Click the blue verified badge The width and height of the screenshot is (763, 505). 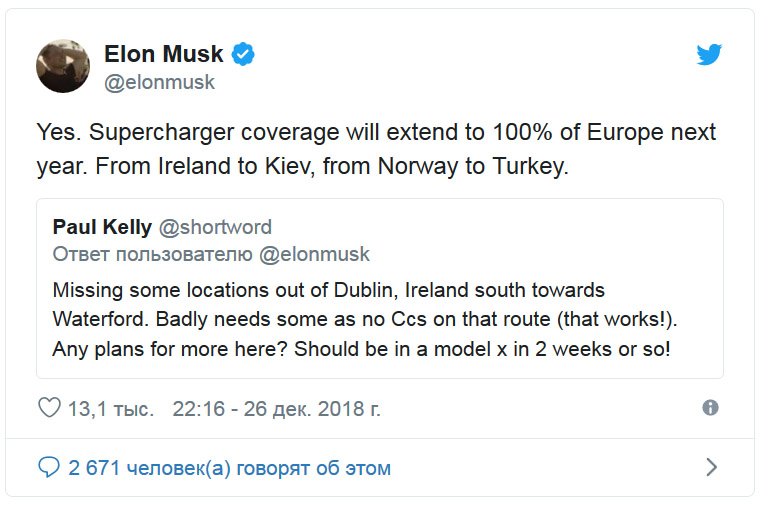(244, 54)
